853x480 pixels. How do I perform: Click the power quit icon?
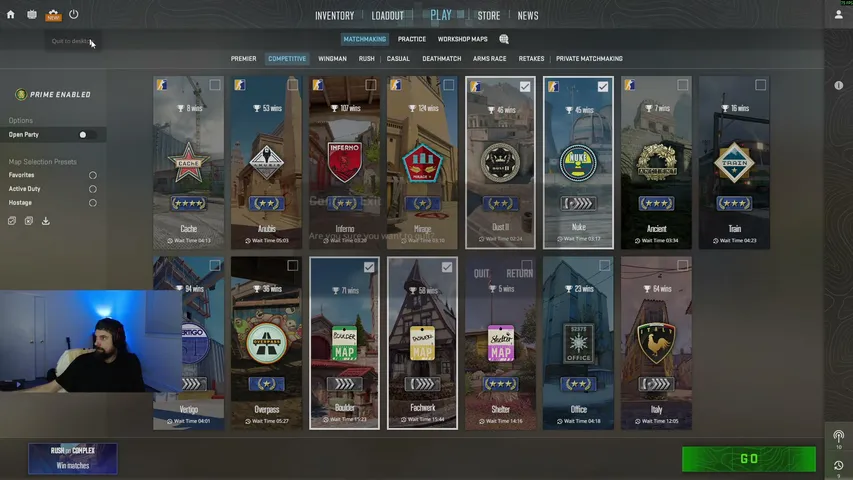pyautogui.click(x=73, y=15)
